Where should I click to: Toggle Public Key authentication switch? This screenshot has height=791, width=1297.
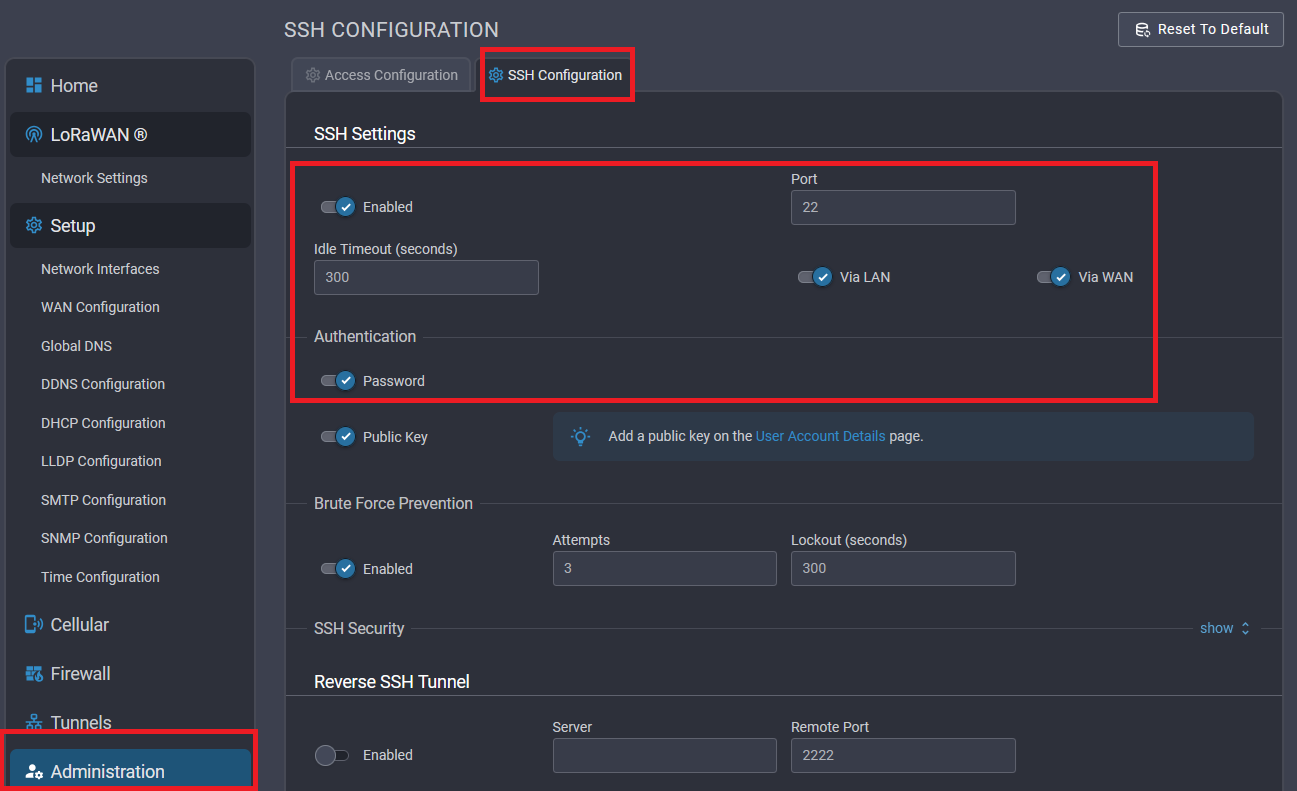click(338, 437)
